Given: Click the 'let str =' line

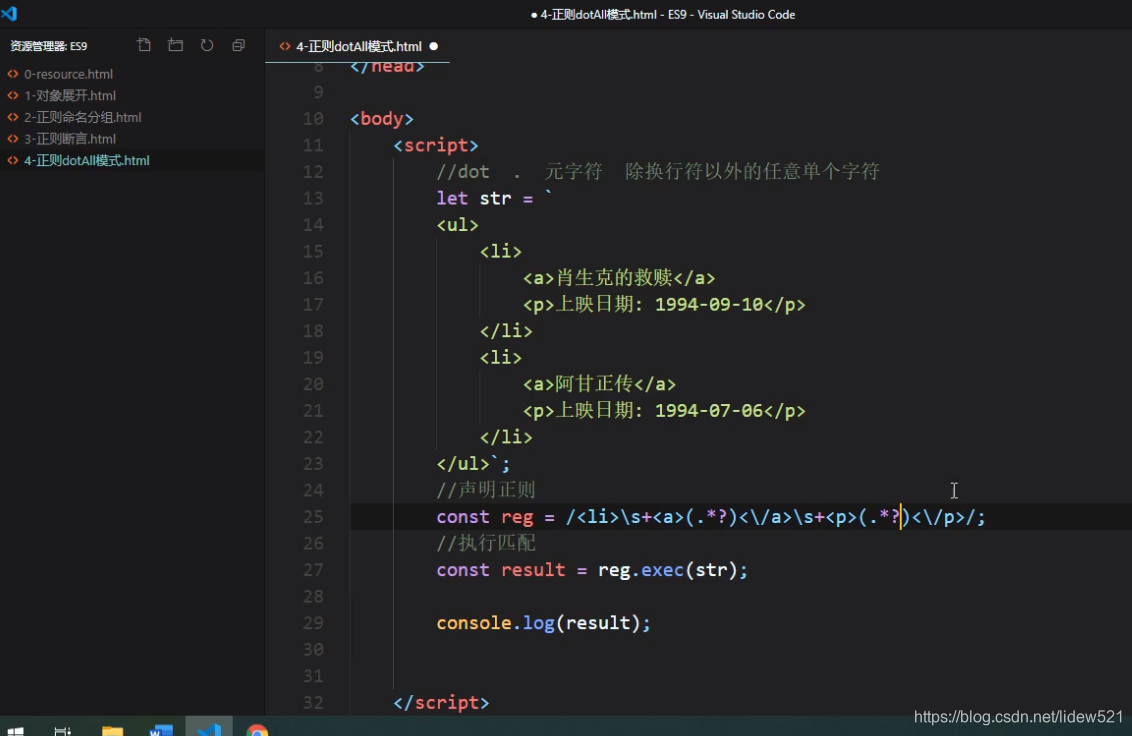Looking at the screenshot, I should click(495, 198).
